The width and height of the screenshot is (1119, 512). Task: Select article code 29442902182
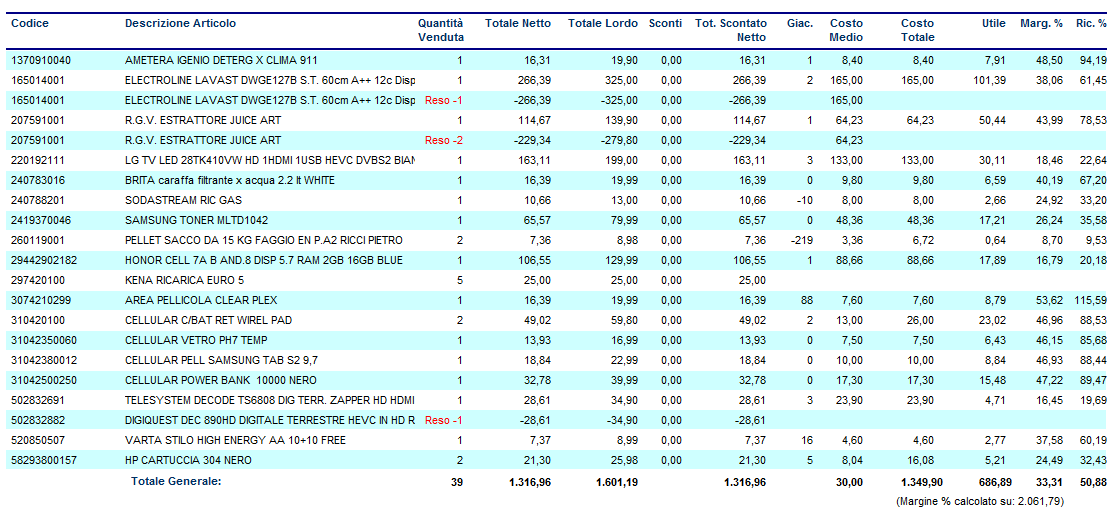tap(44, 260)
